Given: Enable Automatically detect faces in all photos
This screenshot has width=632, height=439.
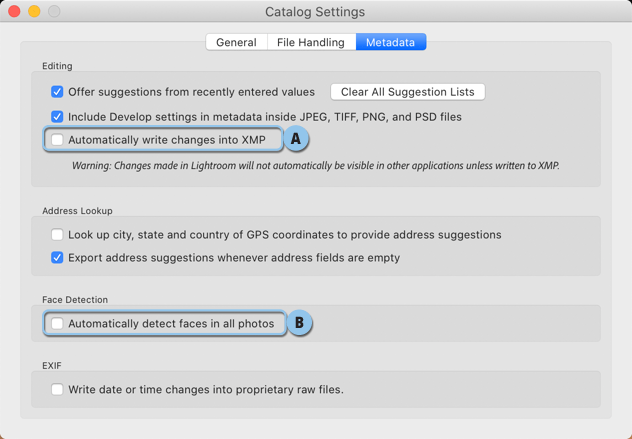Looking at the screenshot, I should 57,323.
